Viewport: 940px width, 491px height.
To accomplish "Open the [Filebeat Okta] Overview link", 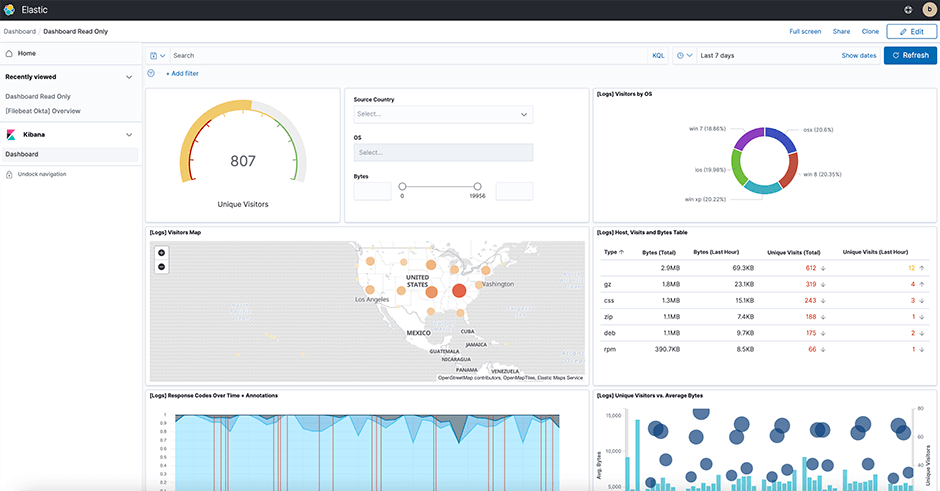I will [x=43, y=111].
